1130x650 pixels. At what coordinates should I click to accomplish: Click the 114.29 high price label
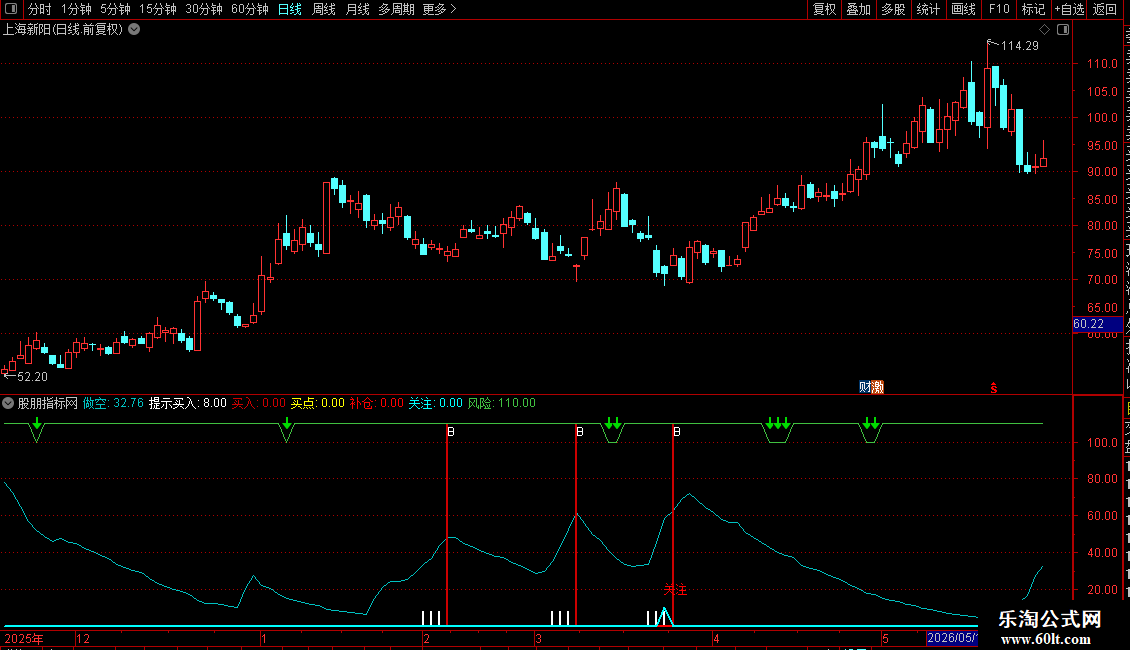tap(1020, 46)
